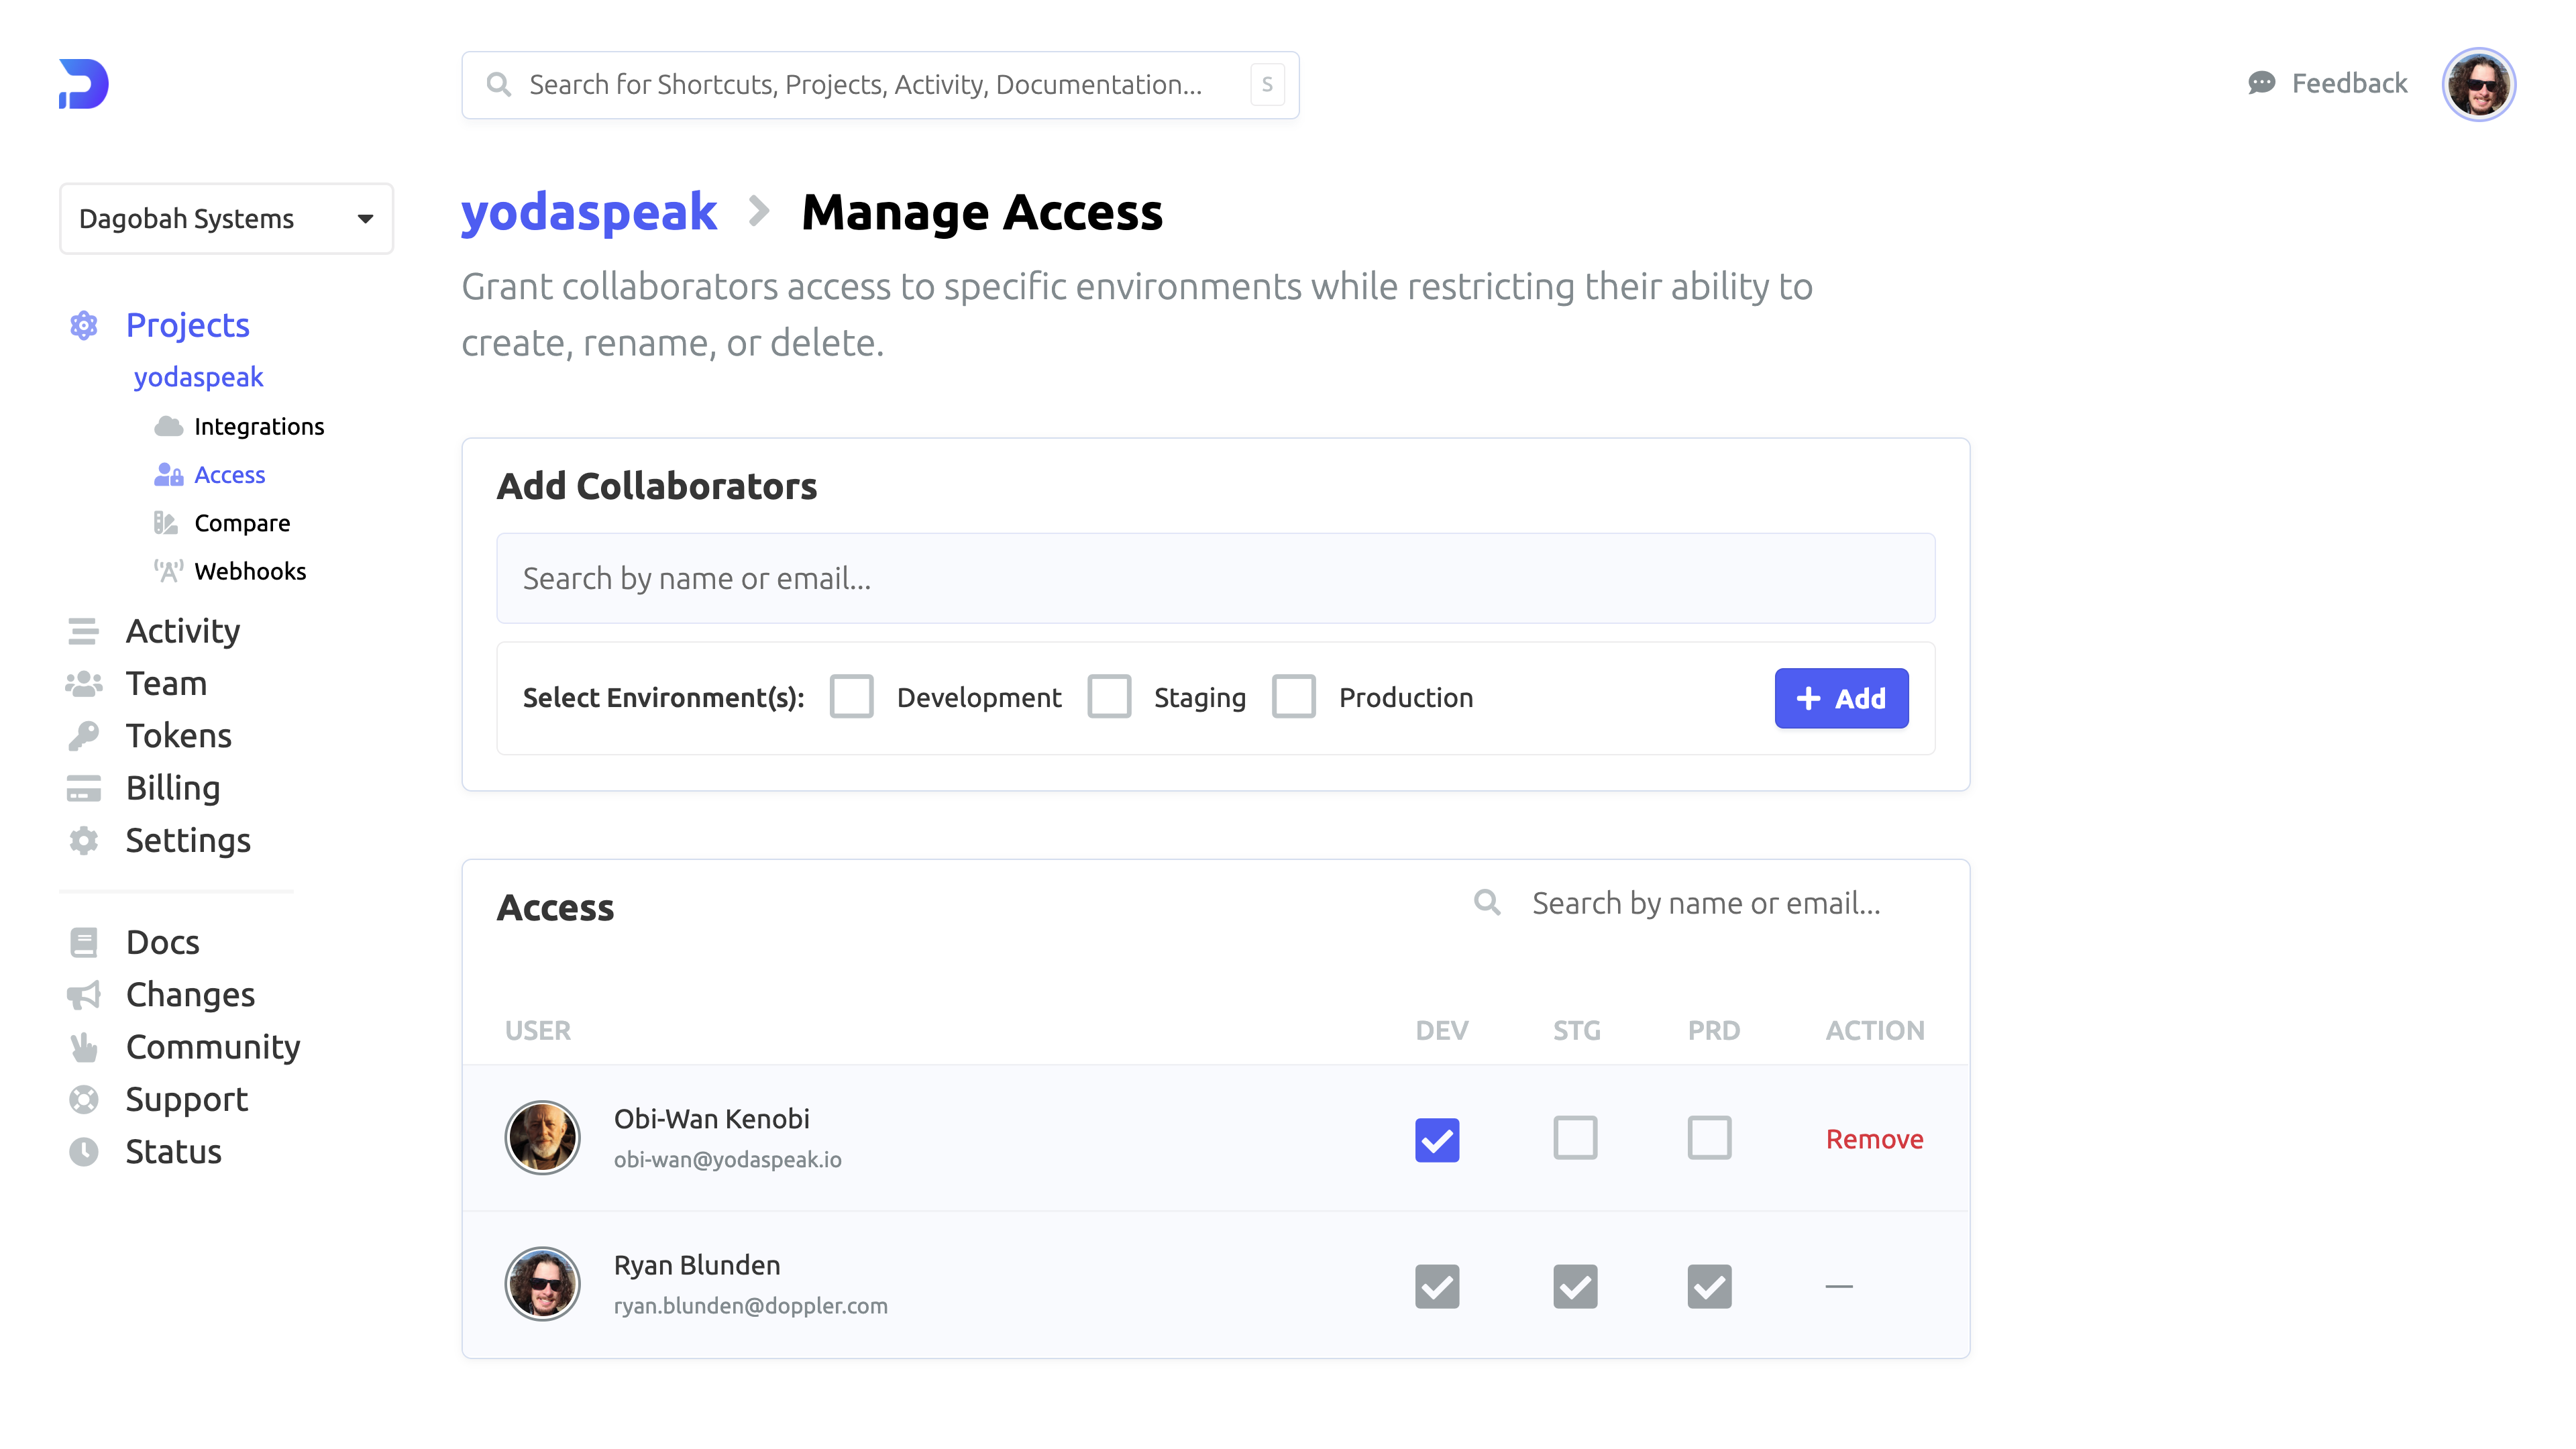Click the Support lifebuoy icon
Screen dimensions: 2576x1449
[x=84, y=1099]
